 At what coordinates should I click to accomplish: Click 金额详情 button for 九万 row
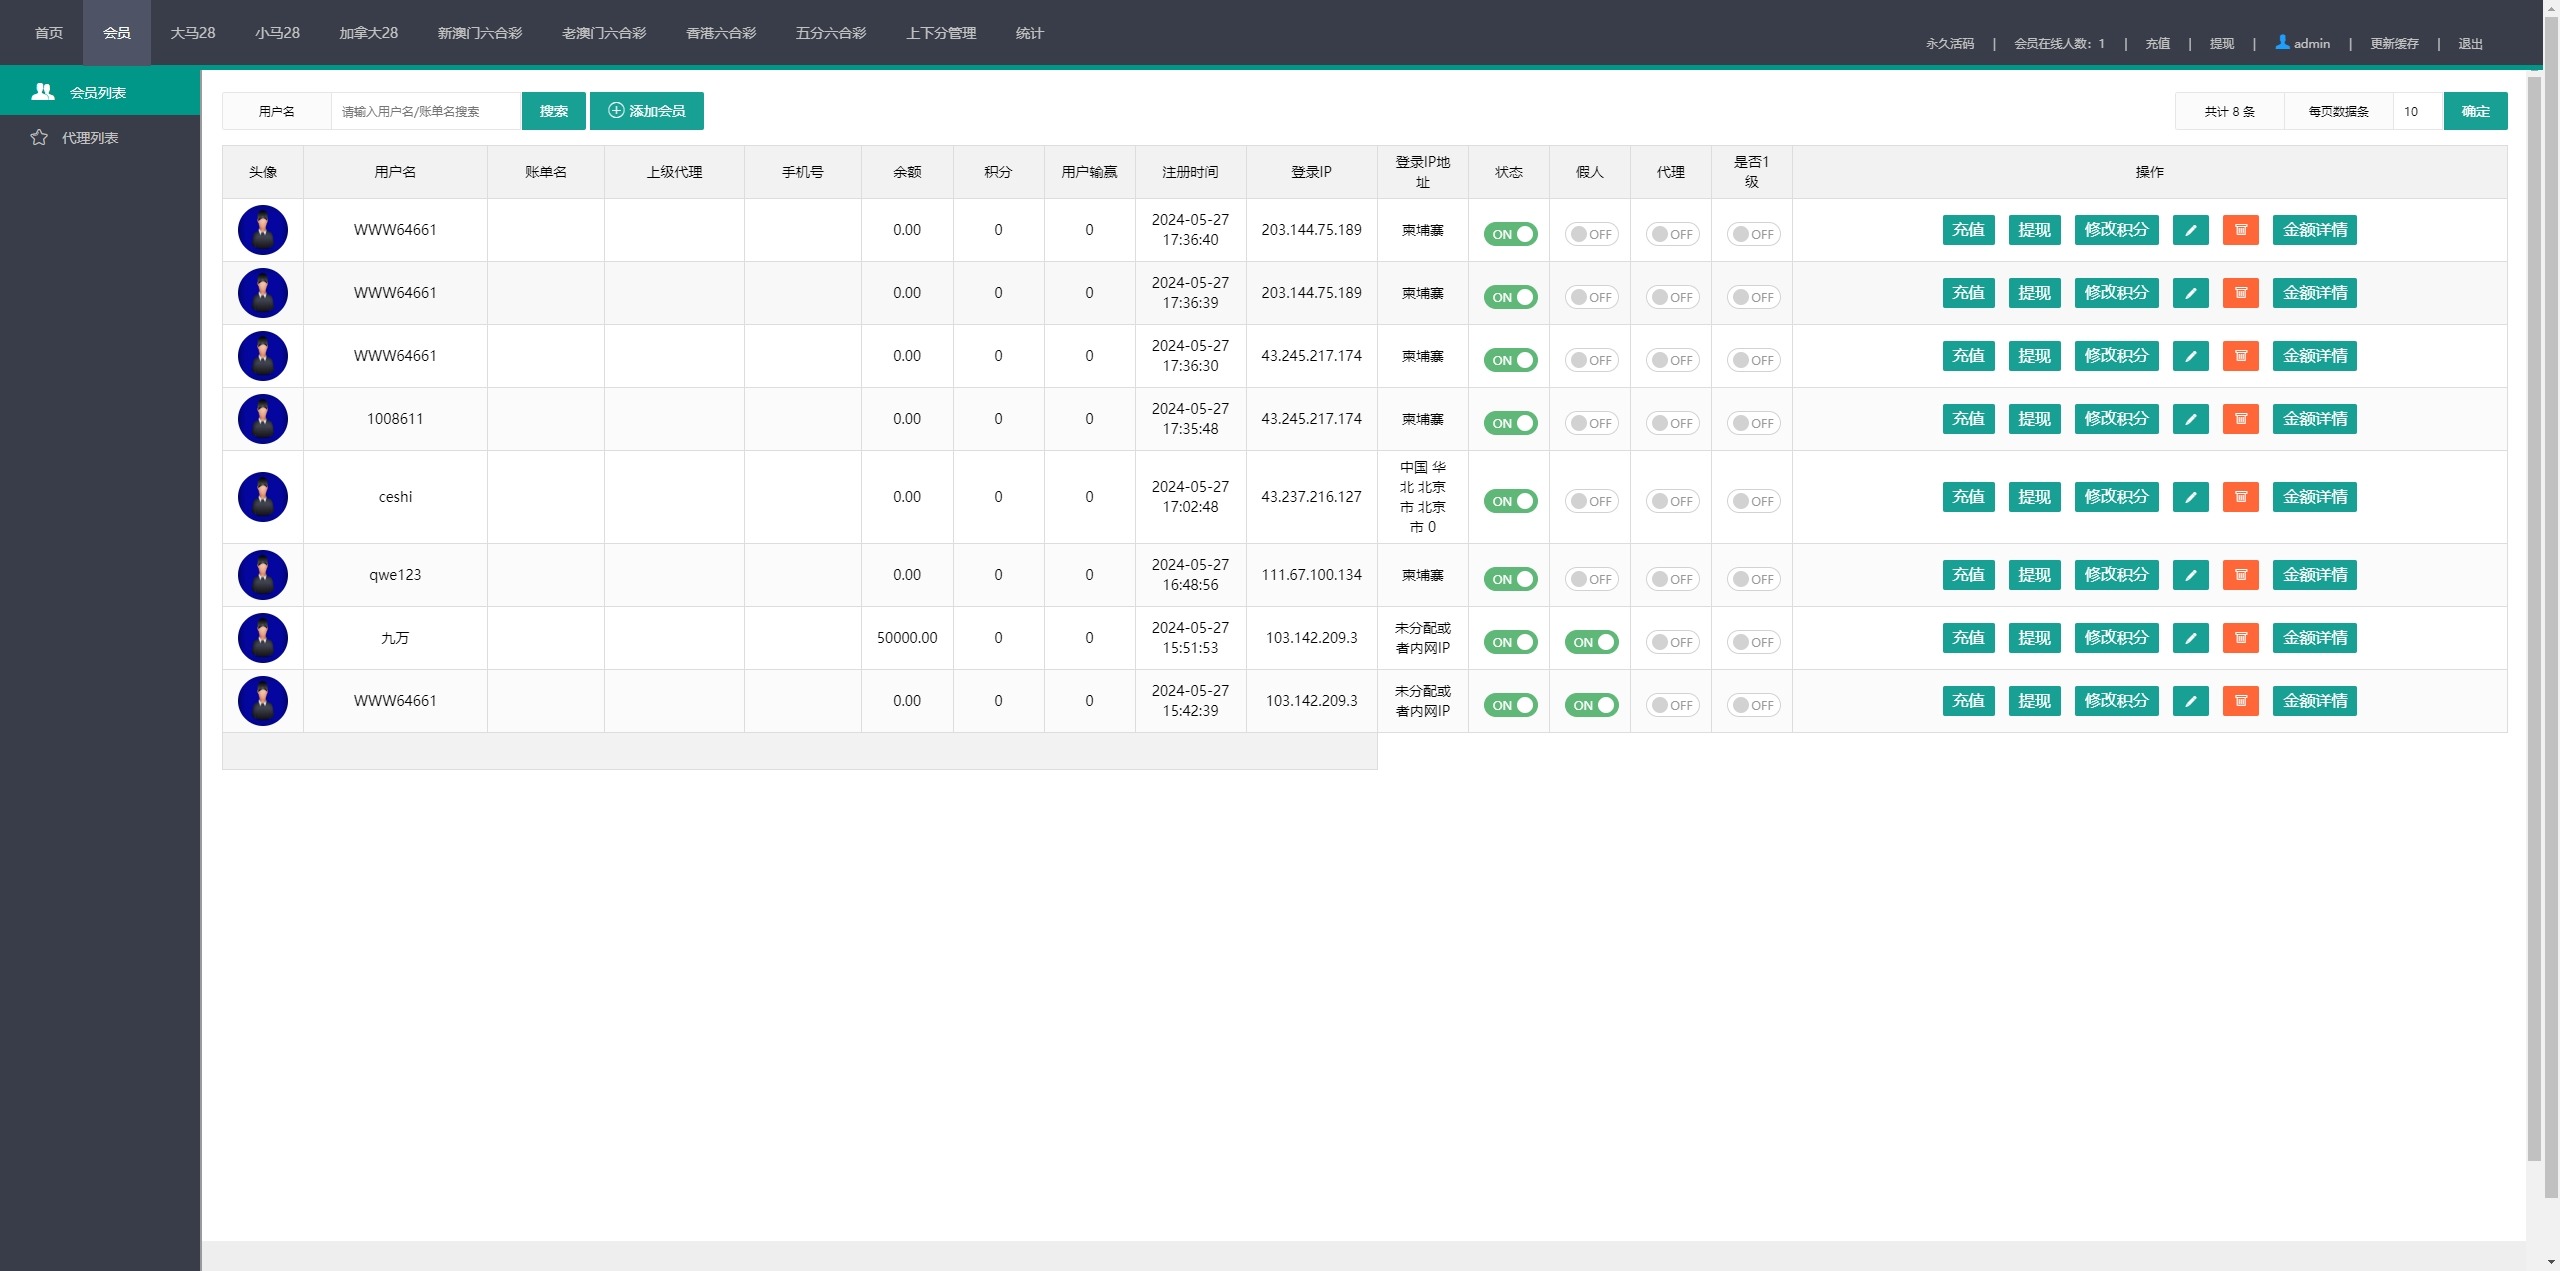coord(2314,638)
